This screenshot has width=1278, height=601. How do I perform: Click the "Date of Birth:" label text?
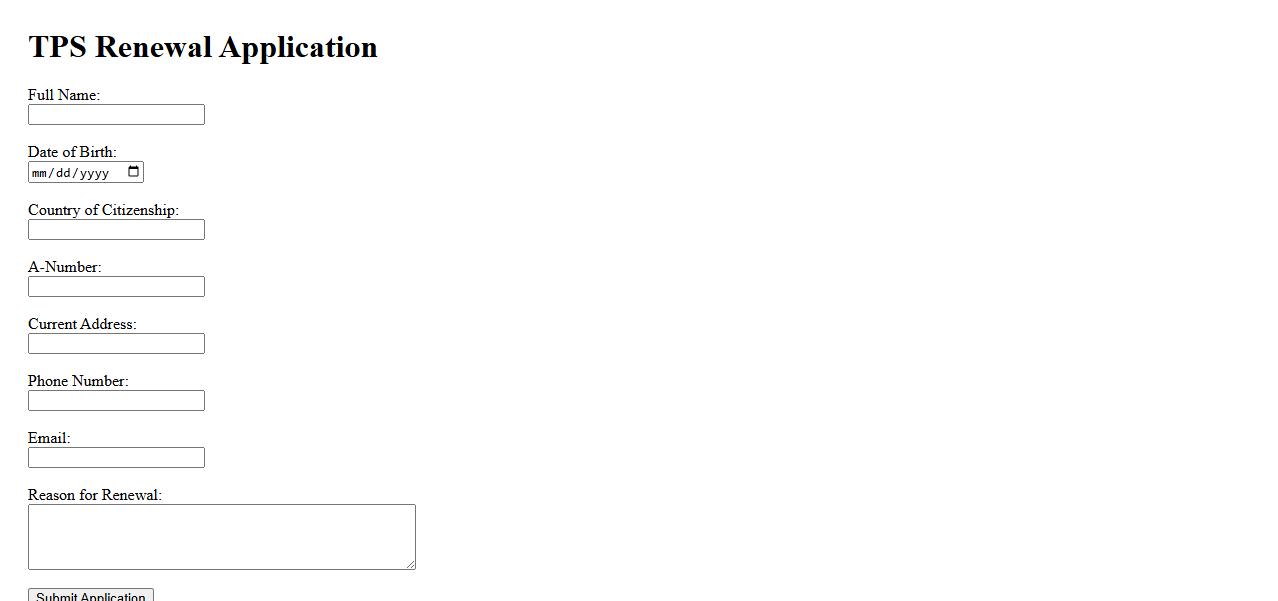(x=72, y=152)
